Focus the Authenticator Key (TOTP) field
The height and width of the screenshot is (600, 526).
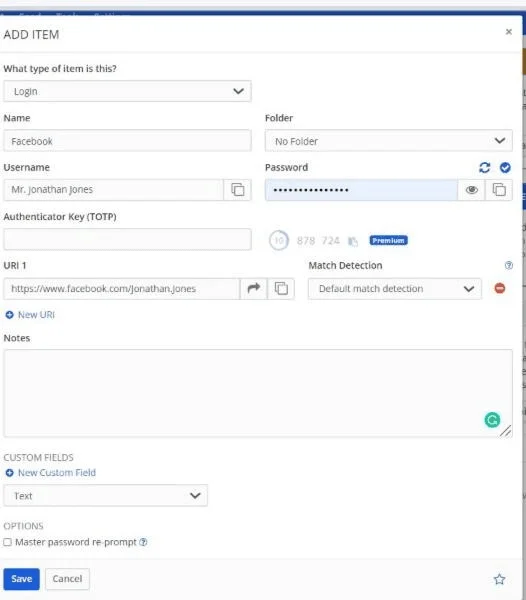[x=127, y=240]
